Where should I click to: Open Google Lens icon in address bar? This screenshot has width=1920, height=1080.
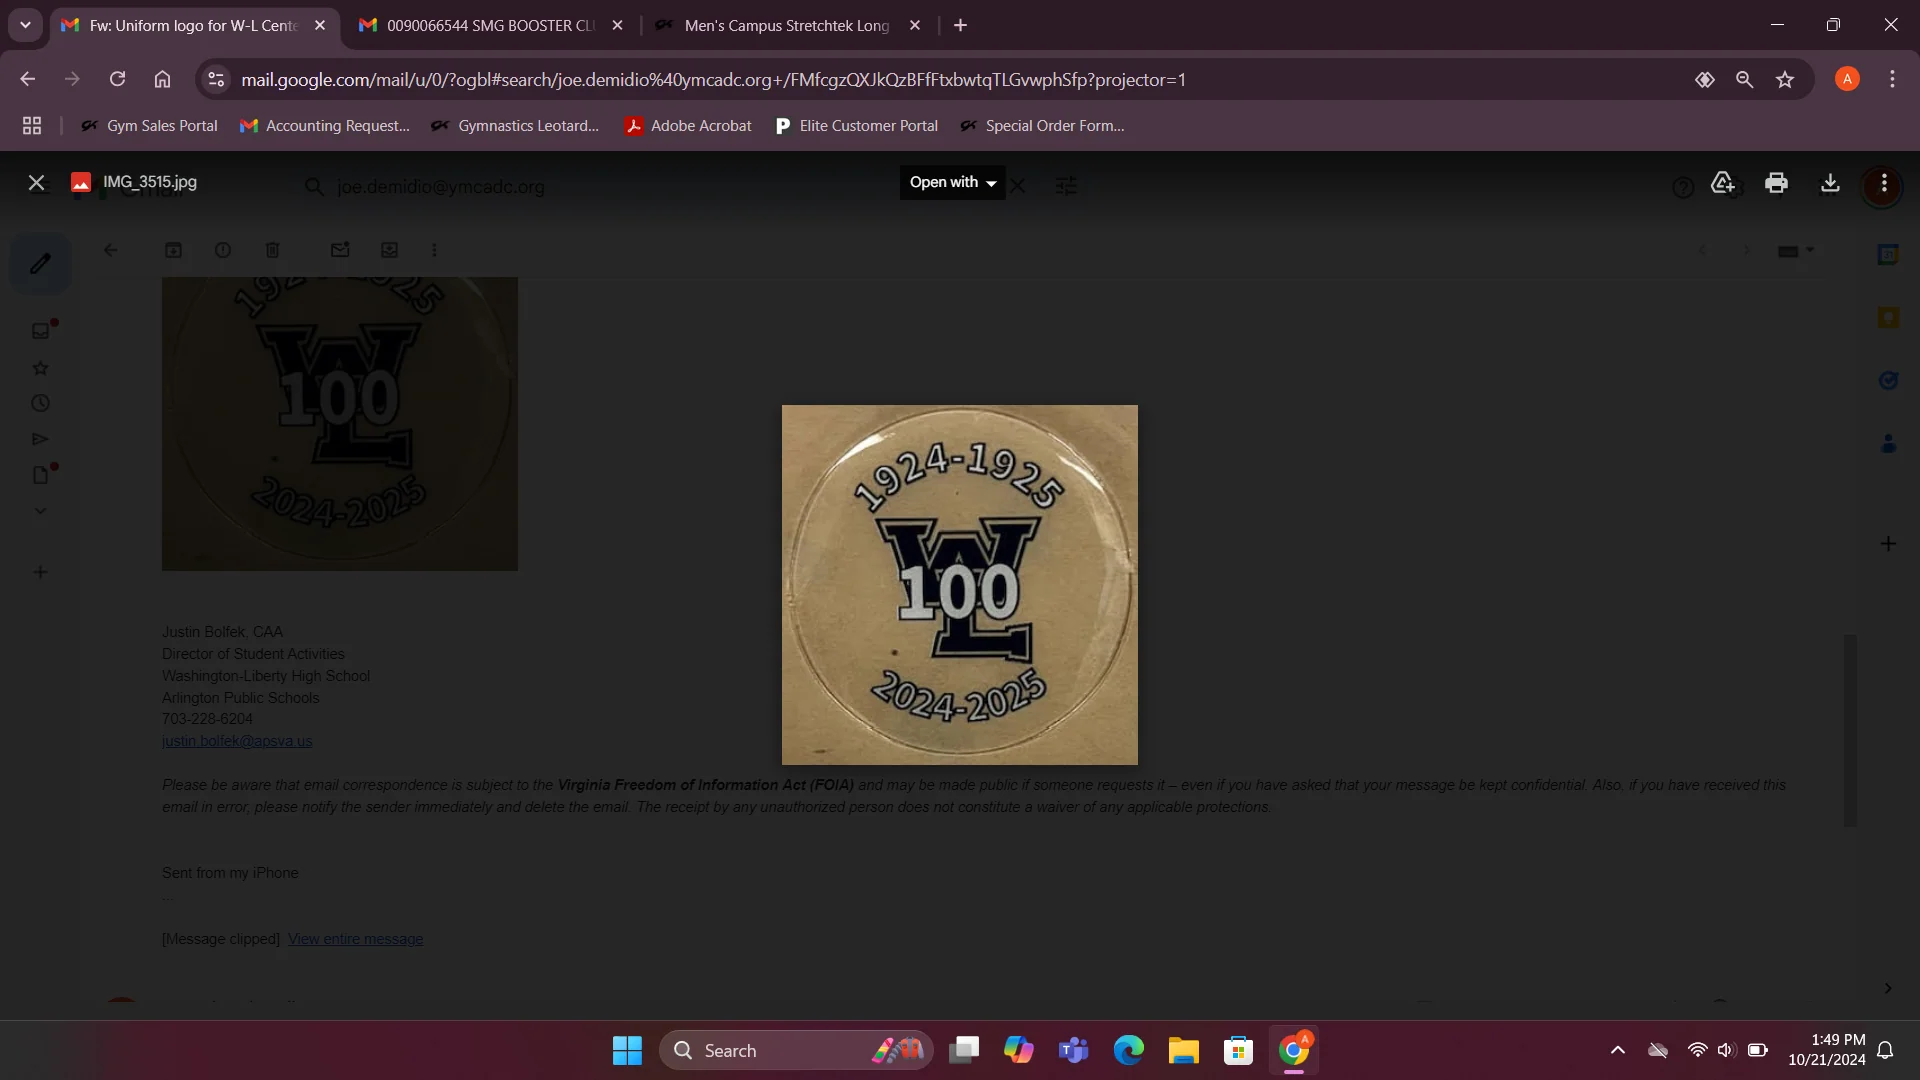pos(1705,80)
